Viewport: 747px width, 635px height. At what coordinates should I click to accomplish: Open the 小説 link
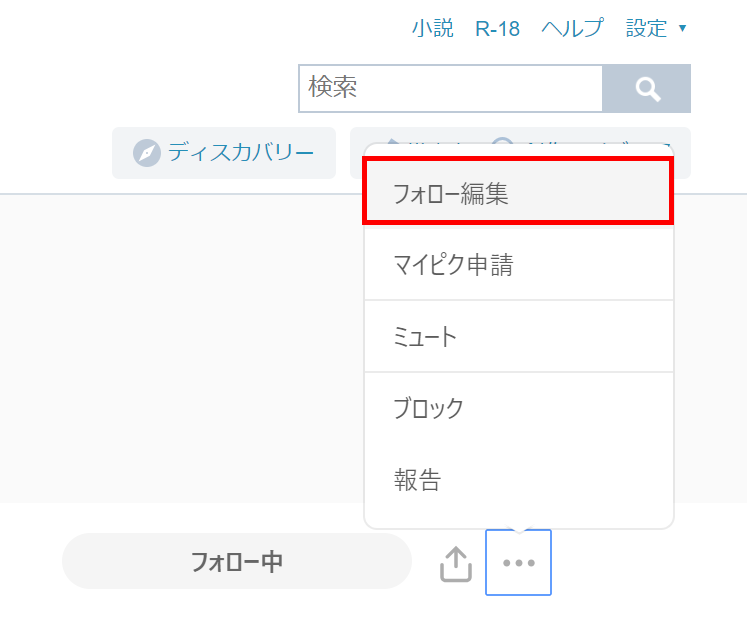point(432,28)
